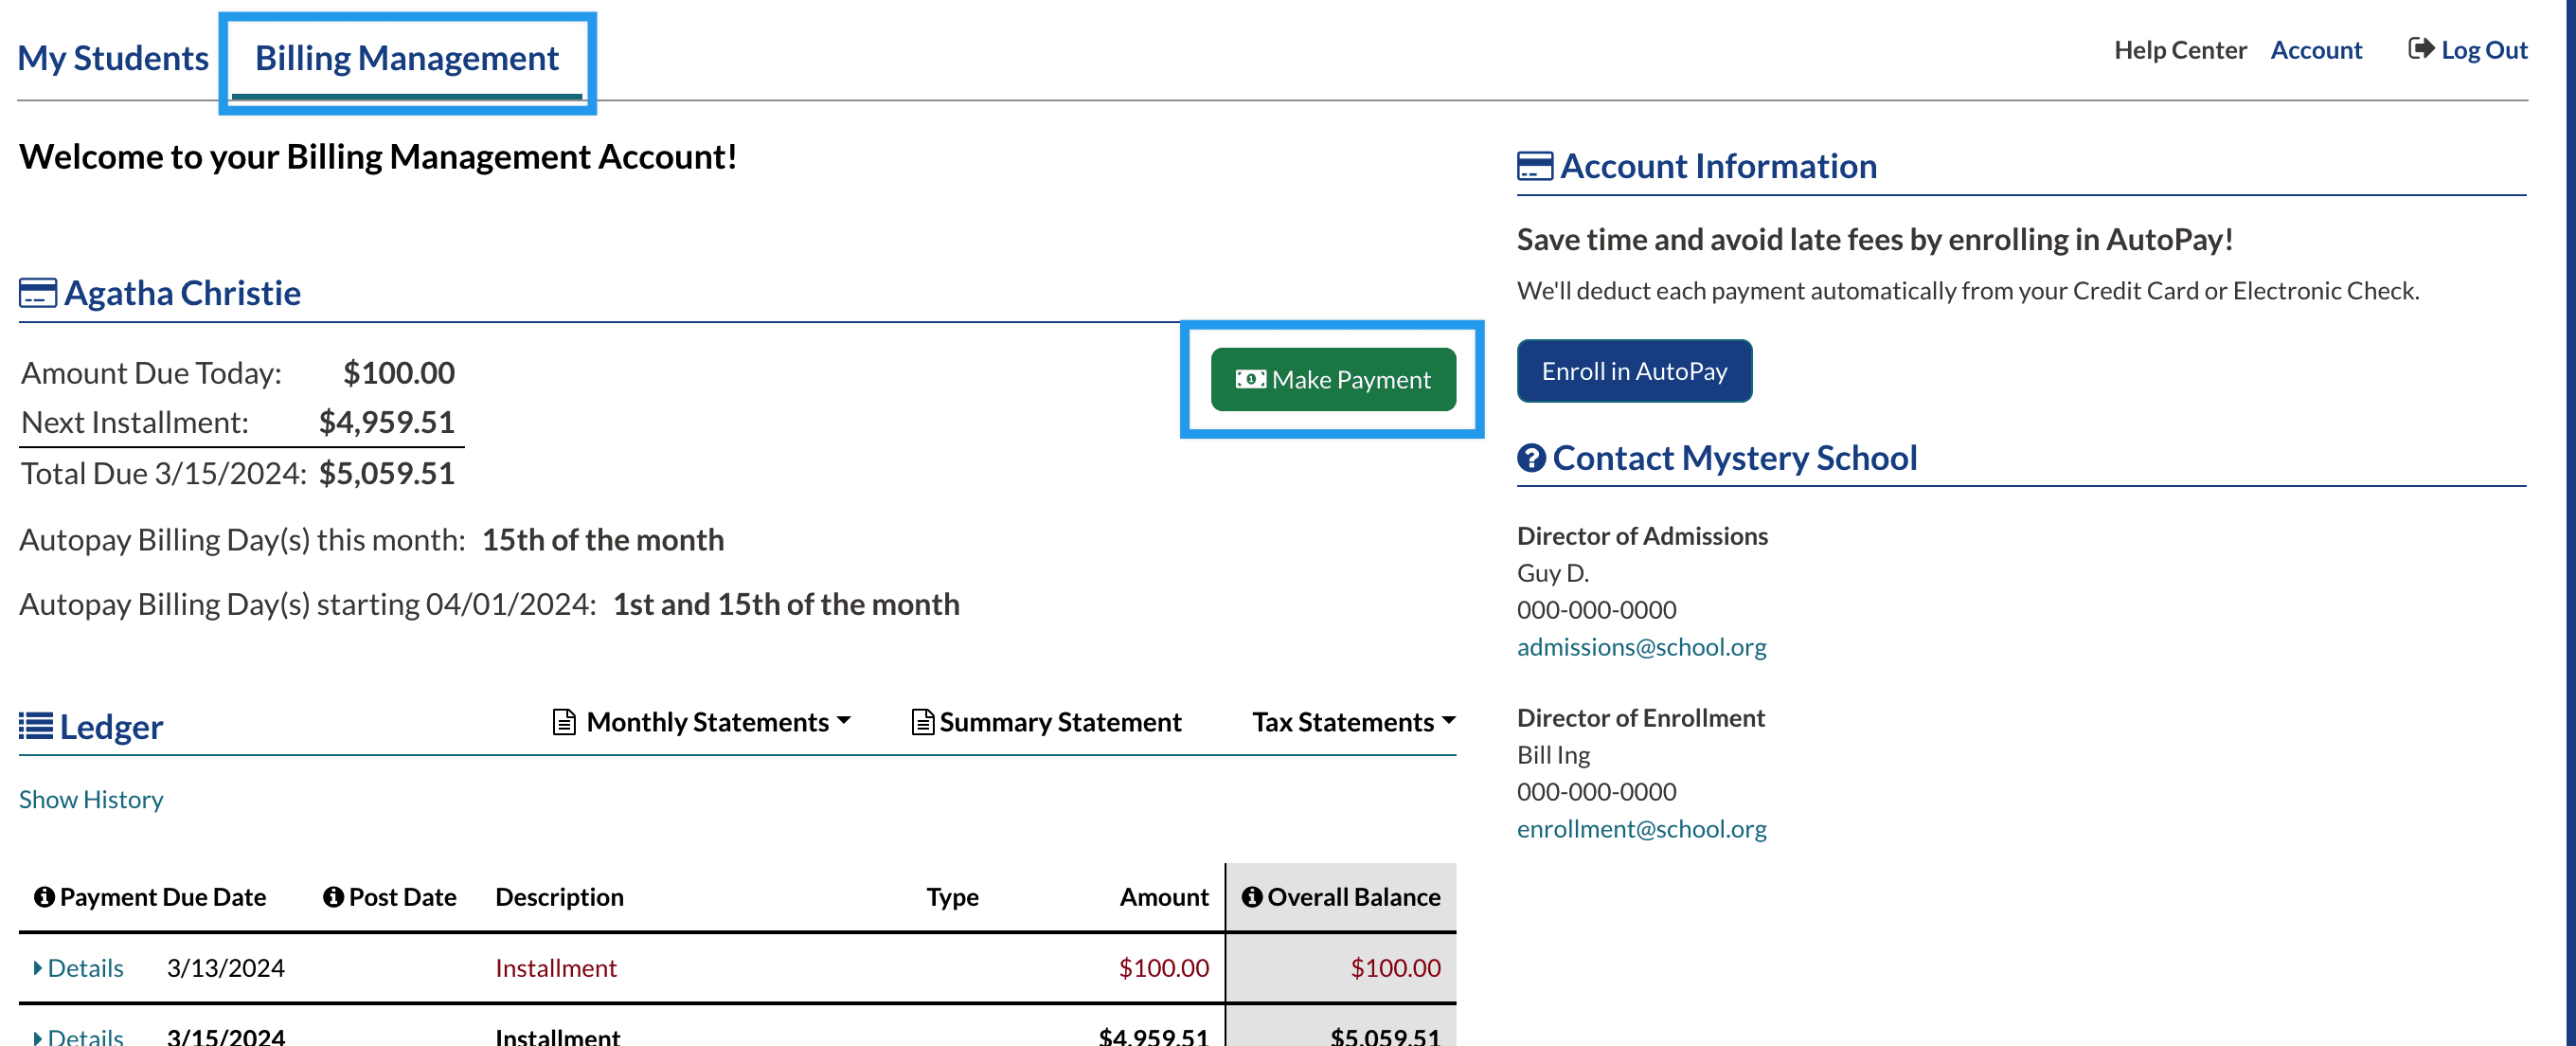The width and height of the screenshot is (2576, 1046).
Task: Click the card icon beside Agatha Christie
Action: [38, 293]
